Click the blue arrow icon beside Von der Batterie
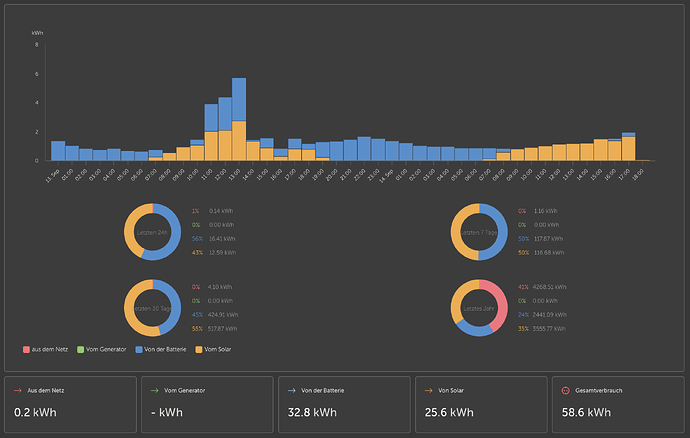The height and width of the screenshot is (438, 690). click(x=291, y=390)
